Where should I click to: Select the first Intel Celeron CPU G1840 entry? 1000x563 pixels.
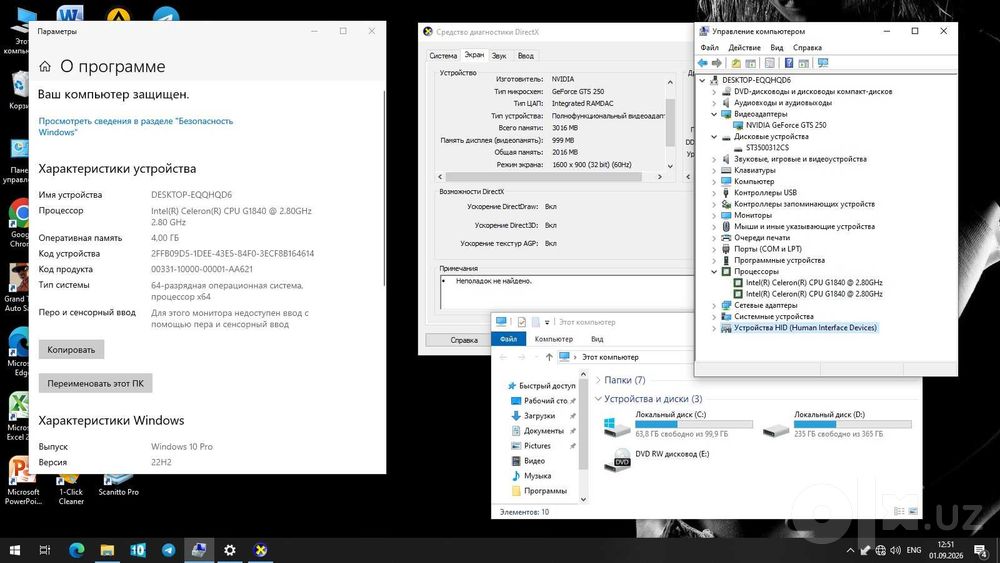click(x=814, y=282)
